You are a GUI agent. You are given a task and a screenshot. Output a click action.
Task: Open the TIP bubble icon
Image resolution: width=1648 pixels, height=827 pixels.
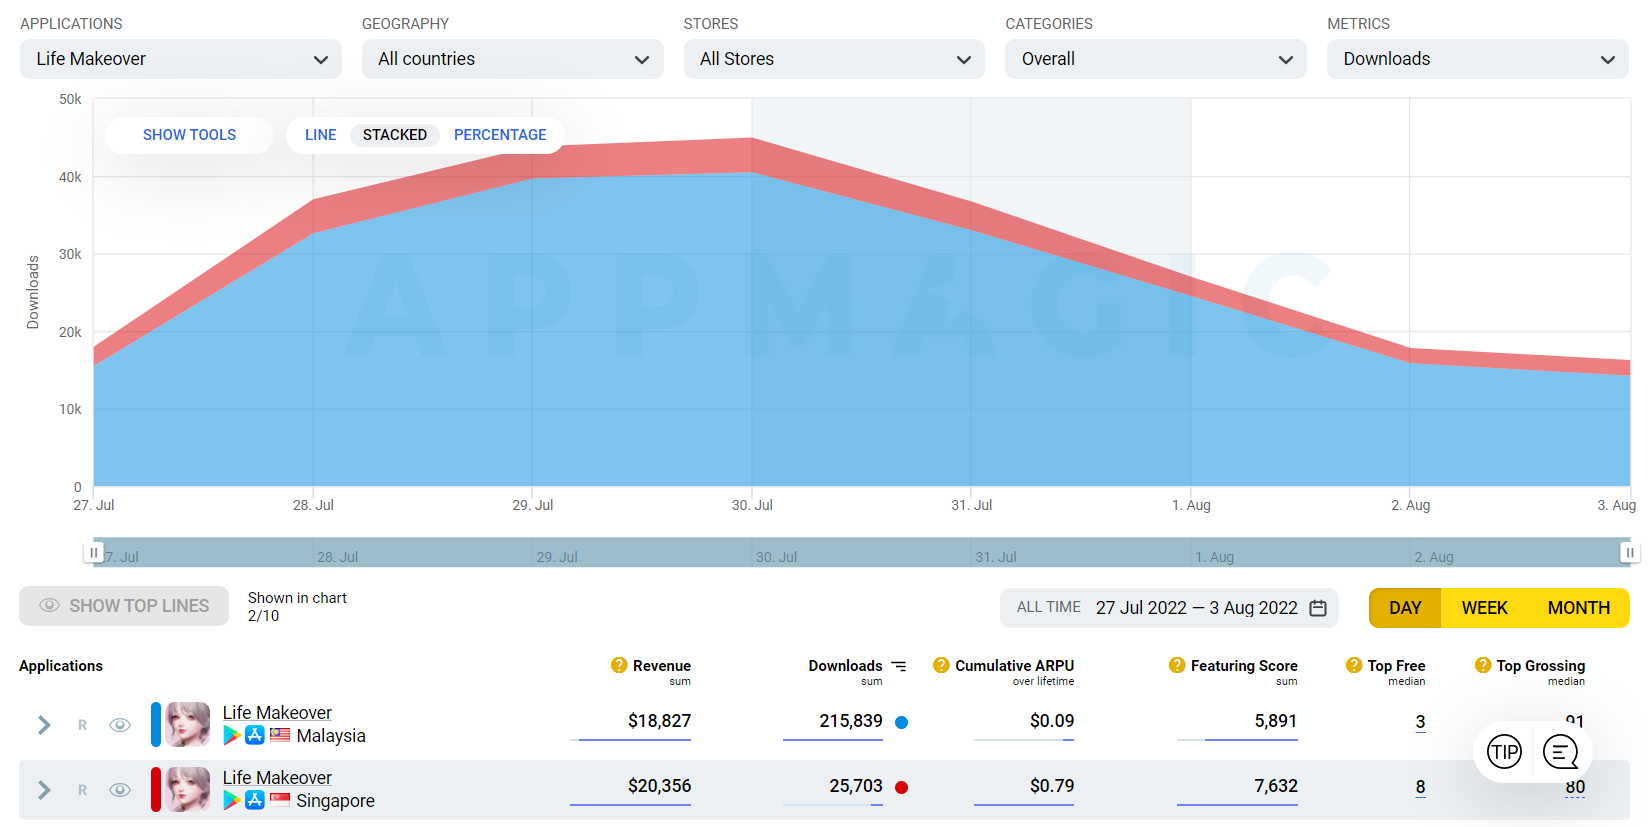coord(1504,751)
